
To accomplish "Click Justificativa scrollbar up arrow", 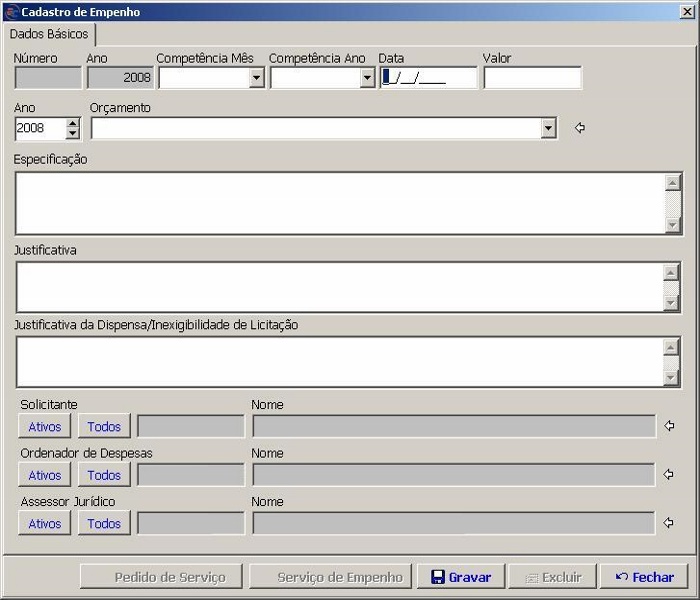I will pyautogui.click(x=671, y=272).
